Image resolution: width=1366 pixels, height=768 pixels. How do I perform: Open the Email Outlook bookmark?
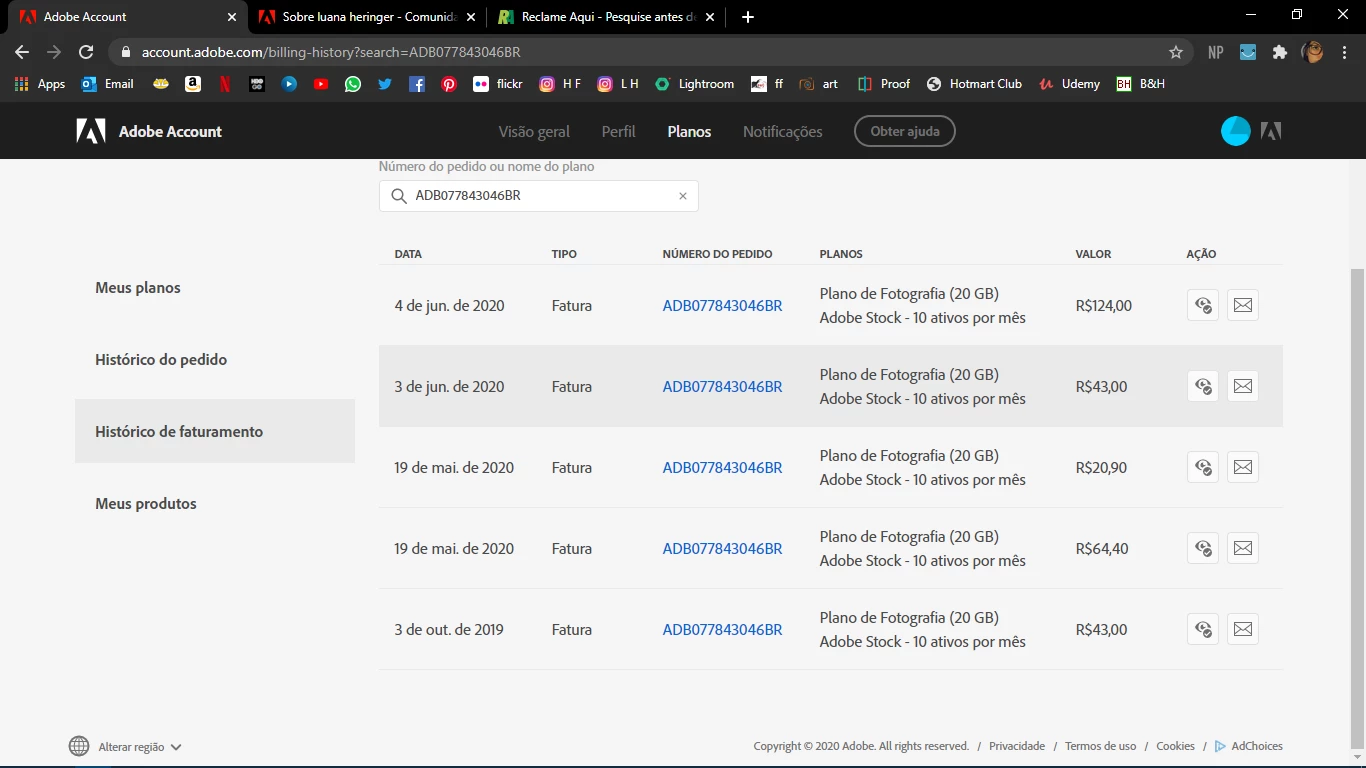pyautogui.click(x=108, y=84)
